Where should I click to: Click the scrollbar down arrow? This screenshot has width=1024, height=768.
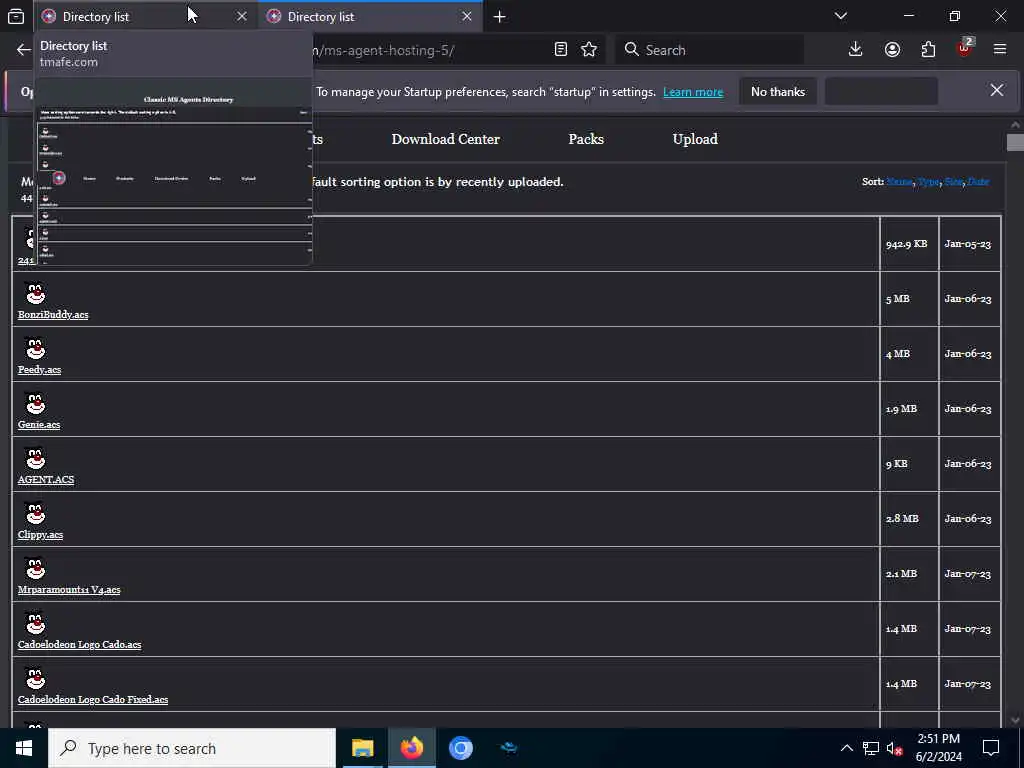tap(1015, 720)
